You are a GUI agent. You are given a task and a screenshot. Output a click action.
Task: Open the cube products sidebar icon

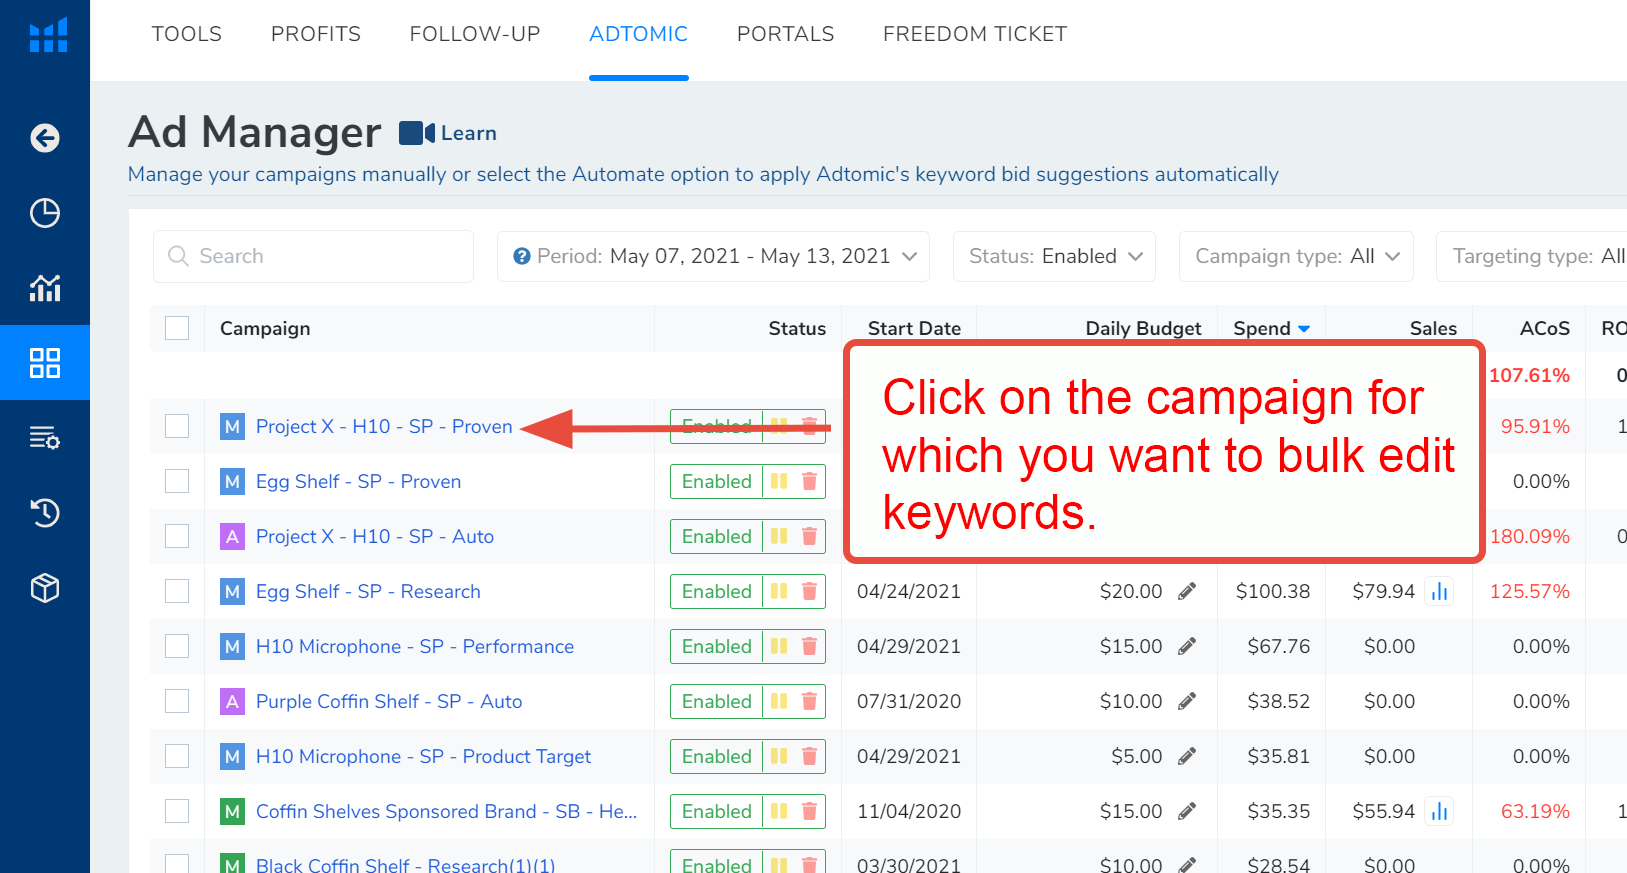tap(45, 588)
